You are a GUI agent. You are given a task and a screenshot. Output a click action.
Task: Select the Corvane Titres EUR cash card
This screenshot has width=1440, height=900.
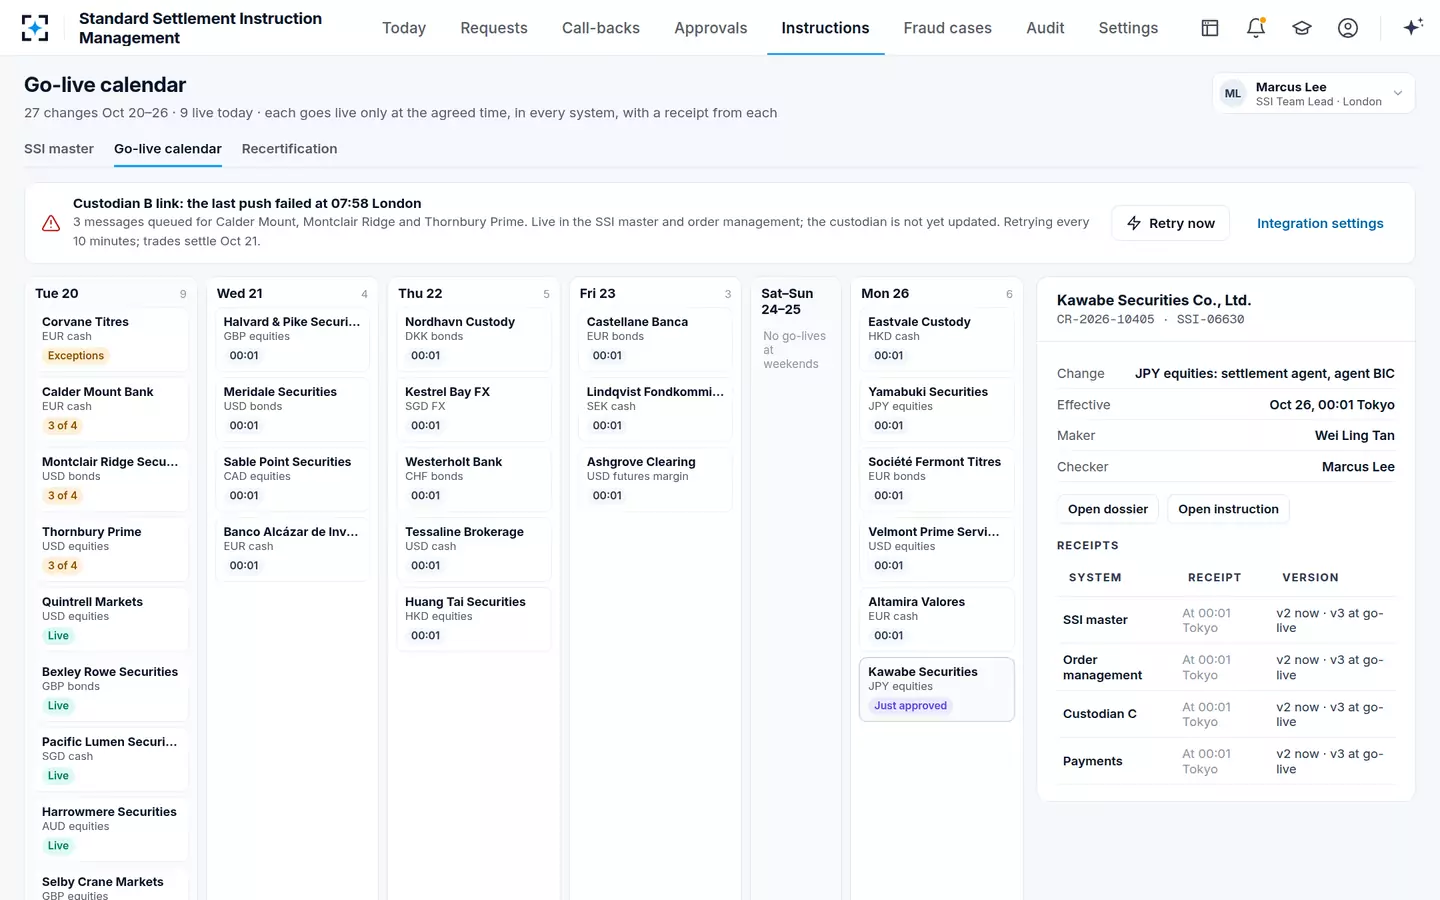111,339
